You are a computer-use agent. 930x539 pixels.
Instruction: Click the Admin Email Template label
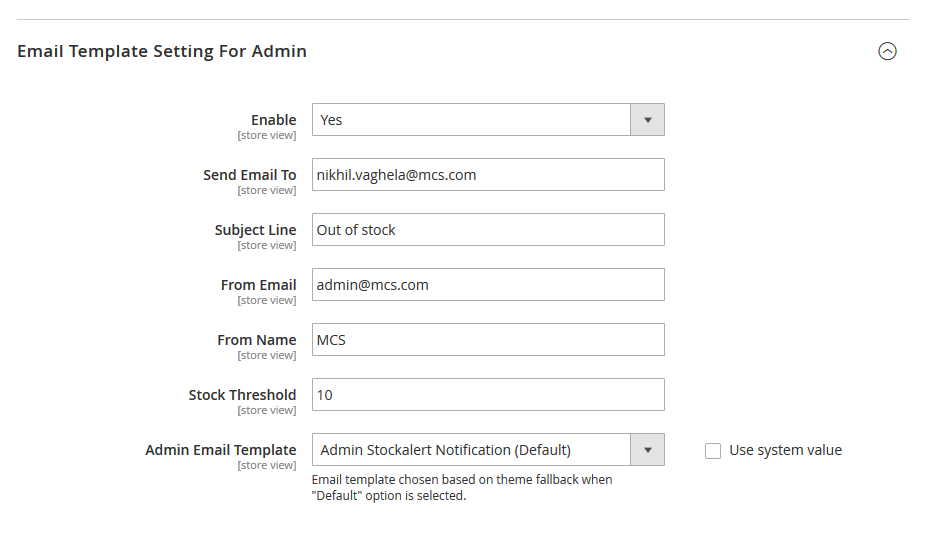click(x=220, y=450)
